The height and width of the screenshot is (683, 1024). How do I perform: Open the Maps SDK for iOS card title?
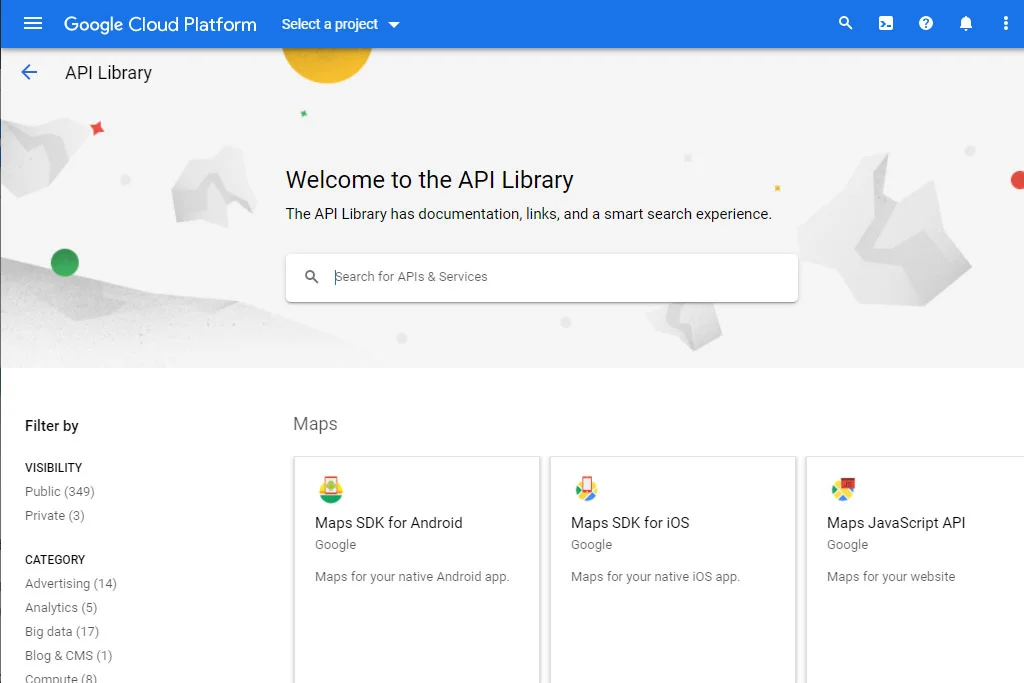tap(630, 522)
